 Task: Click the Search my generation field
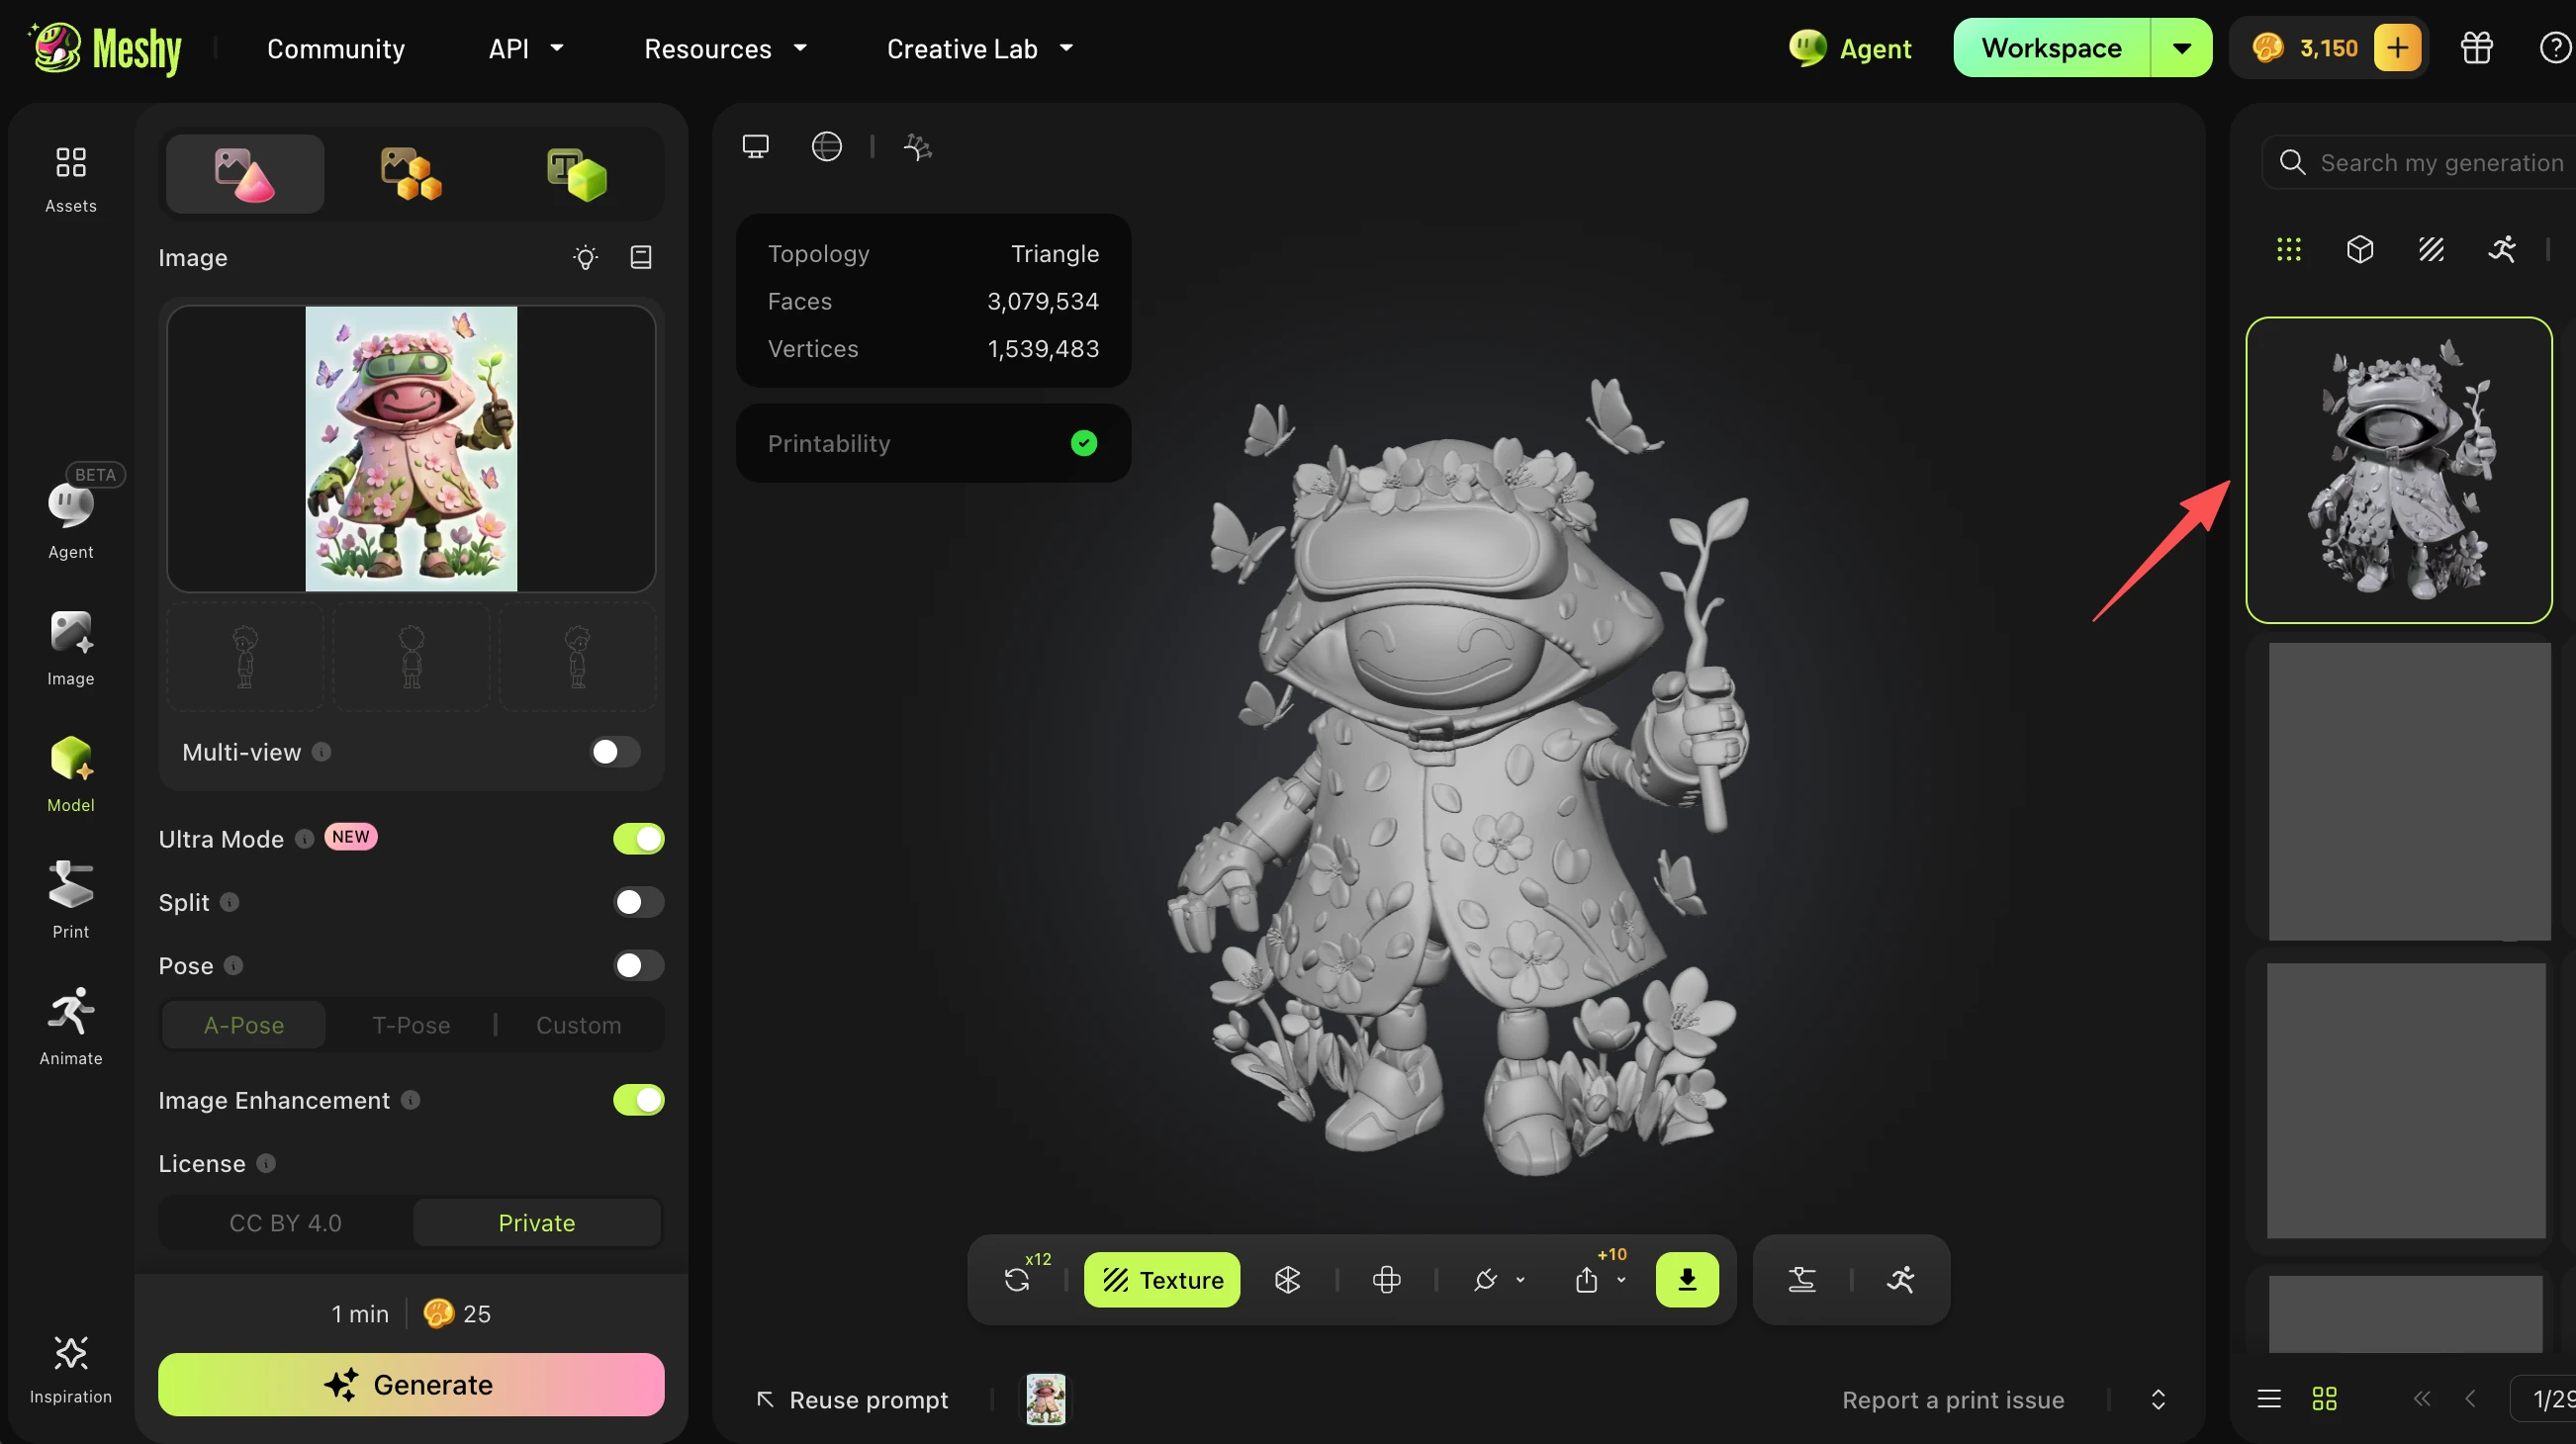(x=2420, y=163)
